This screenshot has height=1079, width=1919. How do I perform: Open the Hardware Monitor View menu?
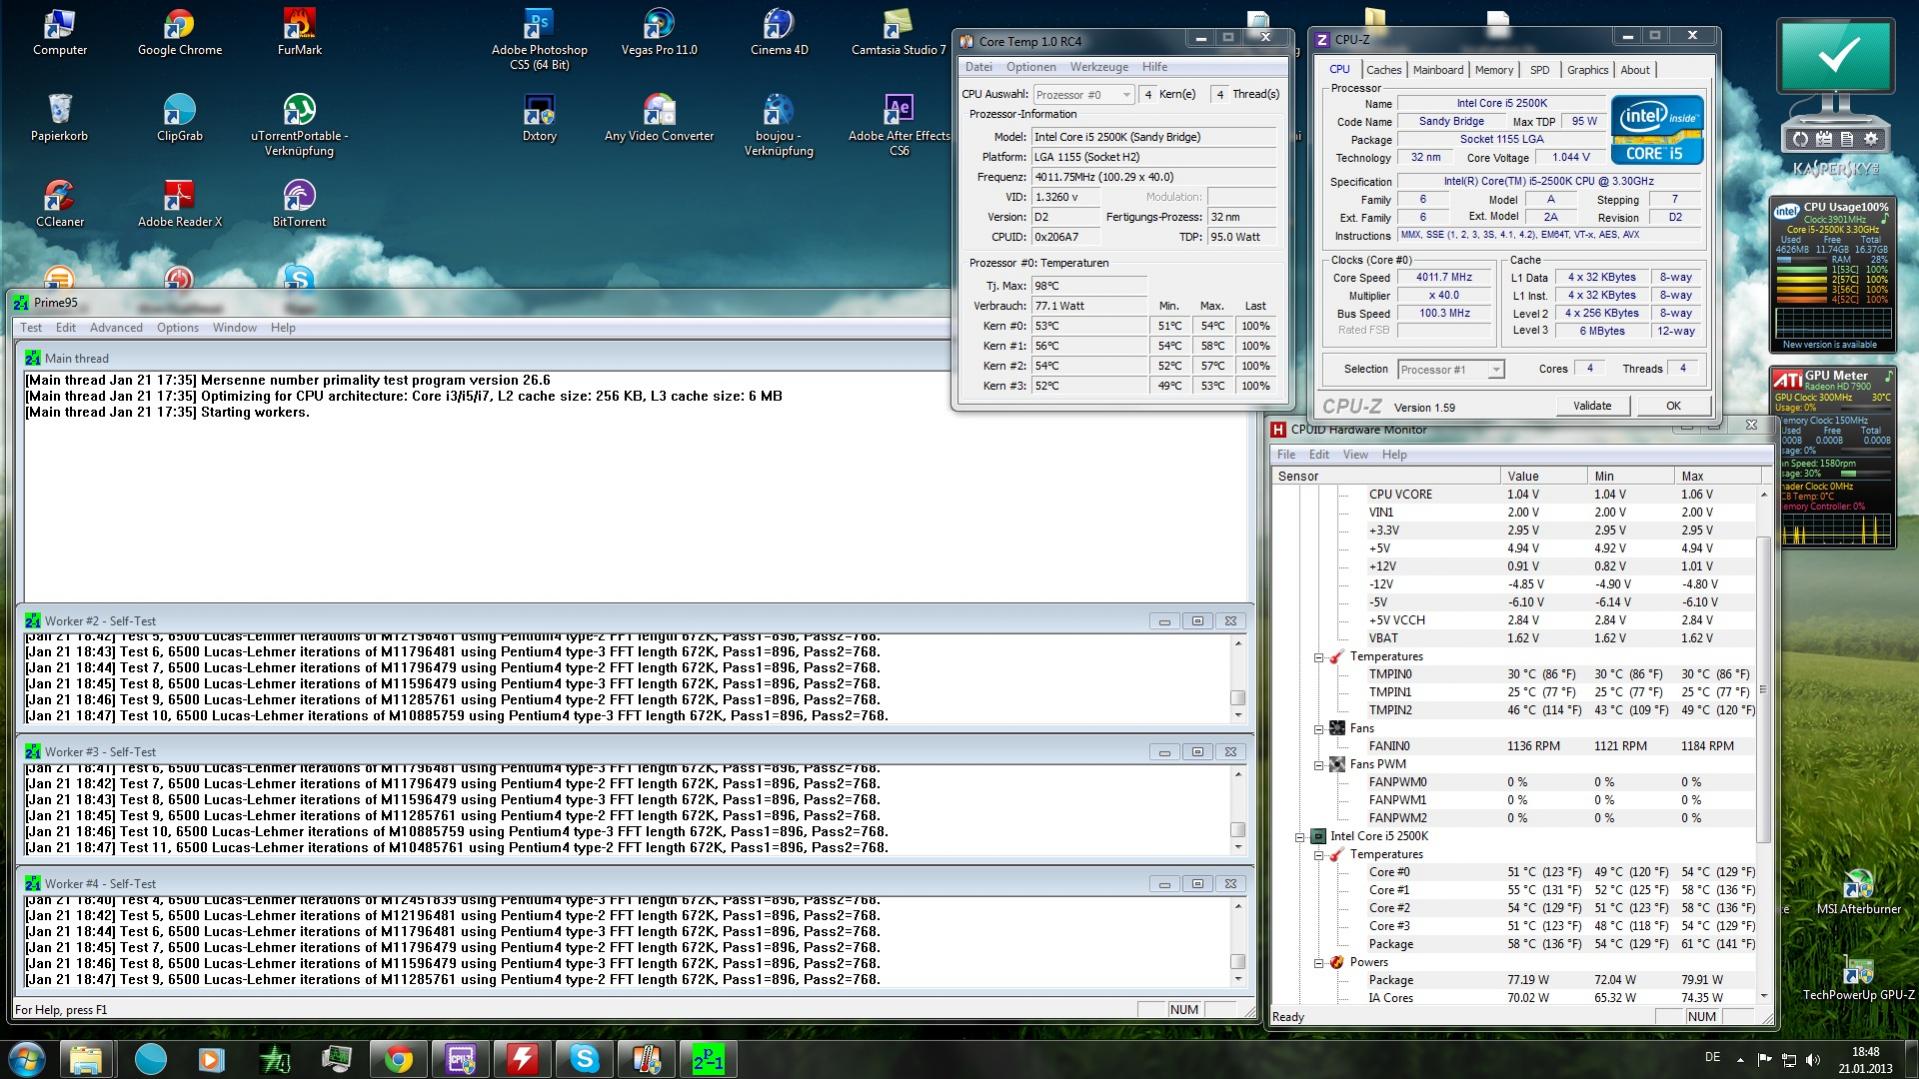(1355, 454)
